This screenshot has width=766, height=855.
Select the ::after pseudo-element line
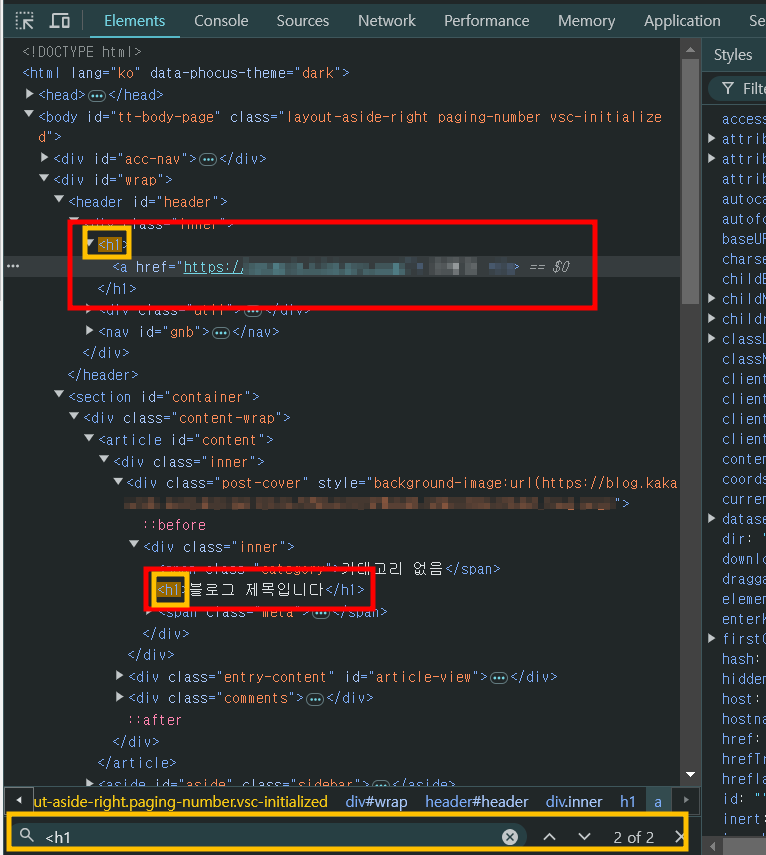155,720
